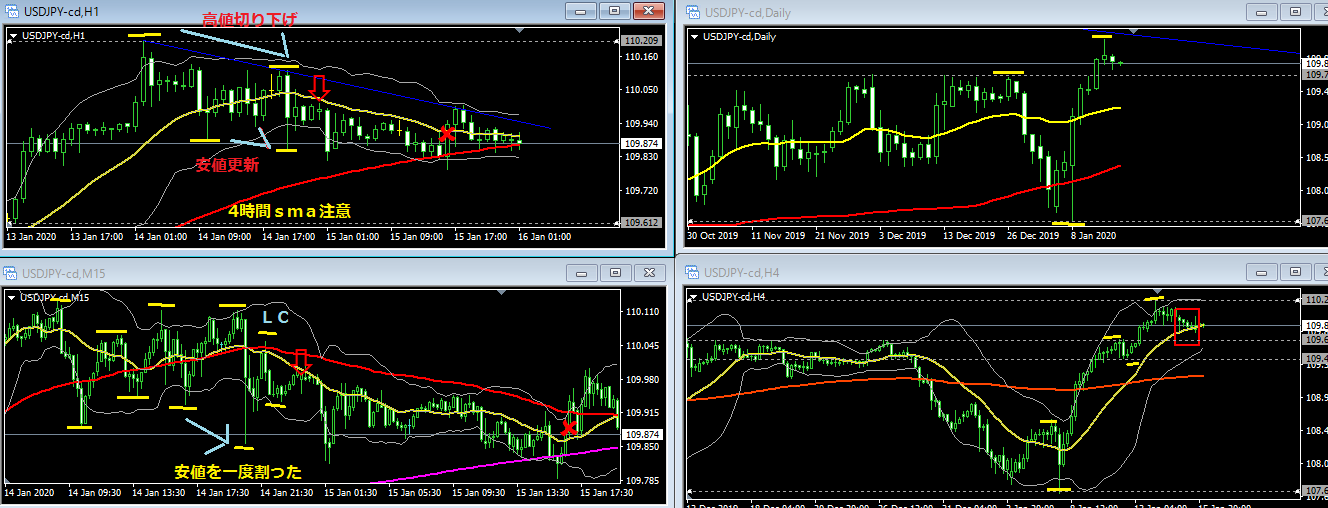Close the USDJPY-cd,M15 chart window
Screen dimensions: 1328x508
648,272
